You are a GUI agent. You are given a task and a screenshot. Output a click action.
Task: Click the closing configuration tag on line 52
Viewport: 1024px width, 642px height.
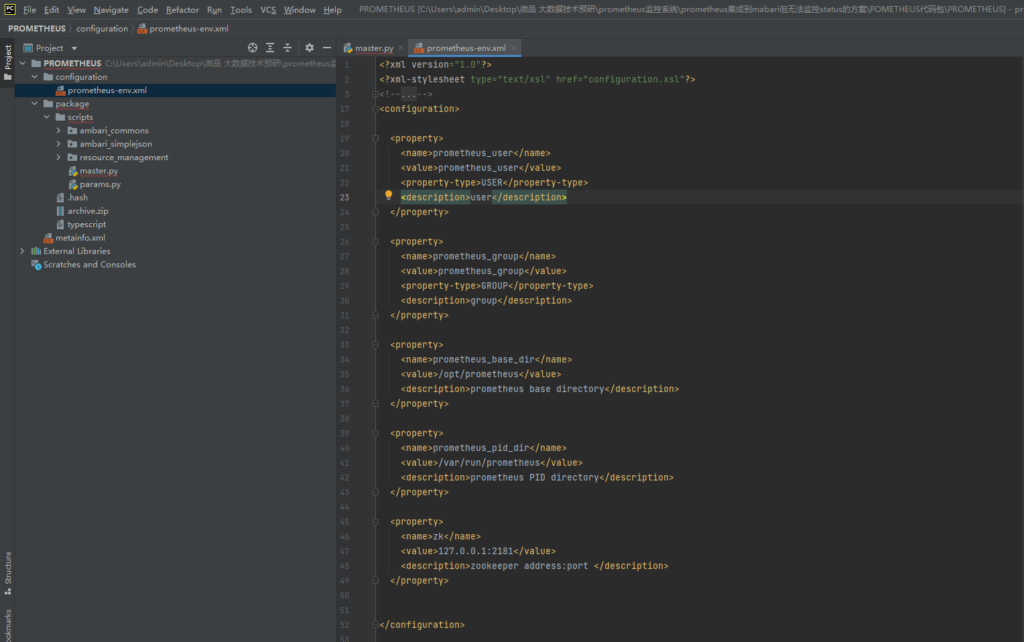coord(422,625)
